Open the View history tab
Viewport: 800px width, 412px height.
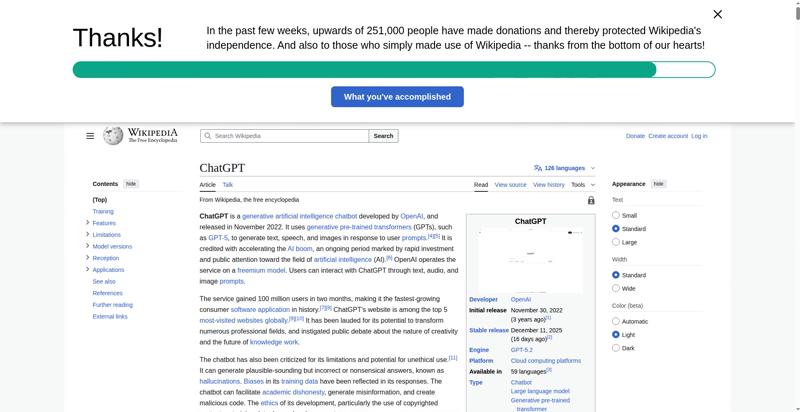tap(548, 185)
